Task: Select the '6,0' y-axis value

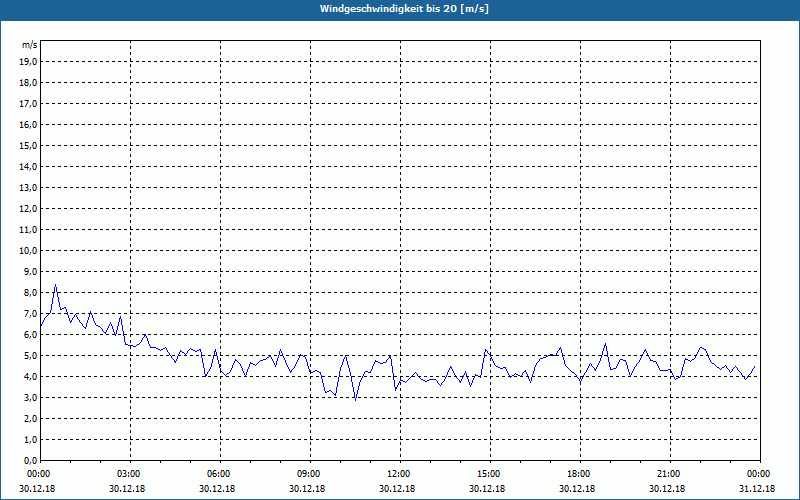Action: click(x=29, y=335)
